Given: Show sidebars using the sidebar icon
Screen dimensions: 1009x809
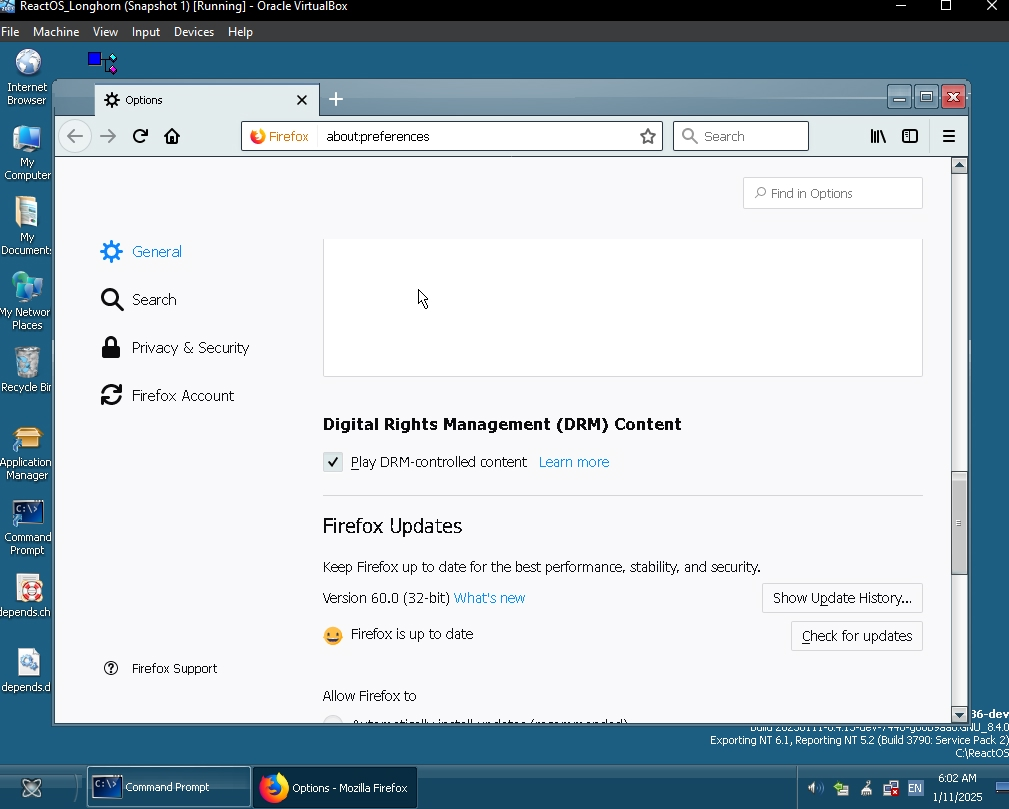Looking at the screenshot, I should (910, 136).
